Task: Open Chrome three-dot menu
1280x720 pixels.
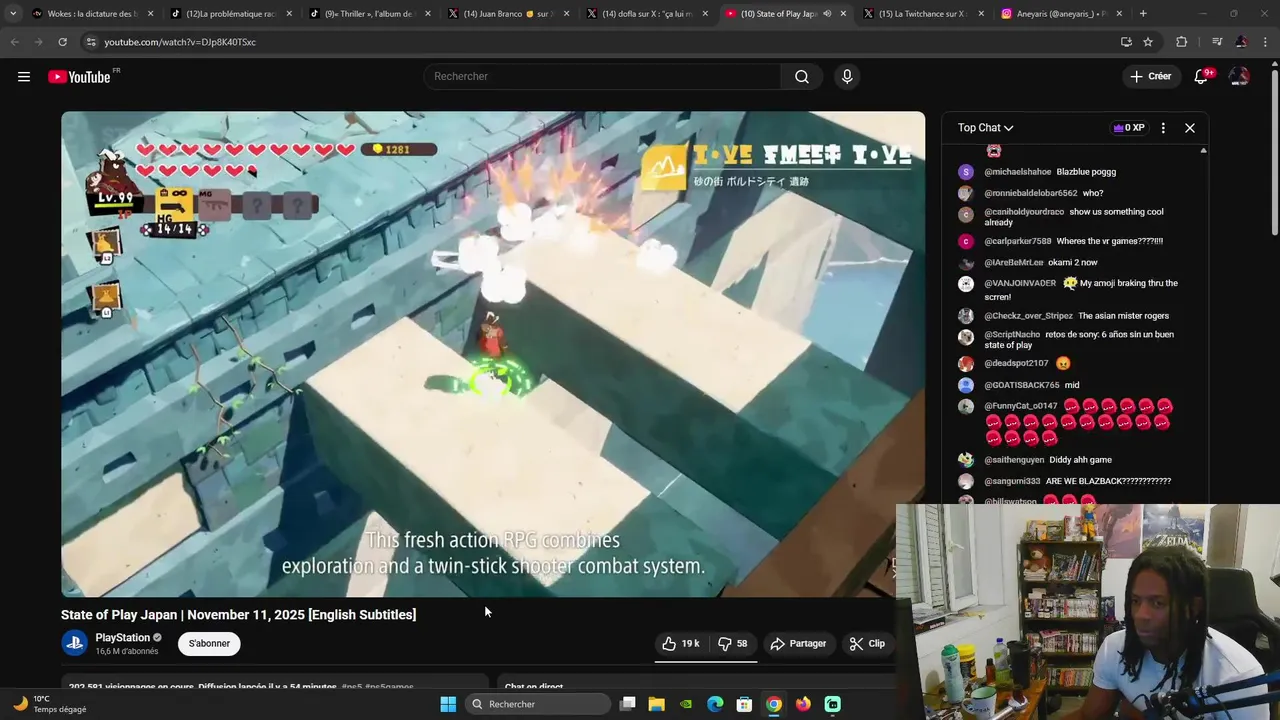Action: 1266,42
